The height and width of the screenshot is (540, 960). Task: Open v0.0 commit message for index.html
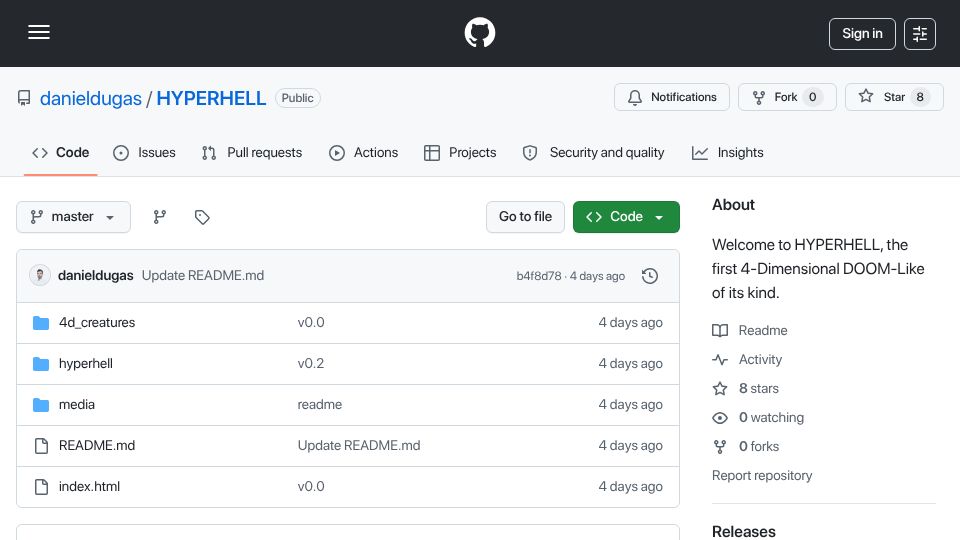coord(311,487)
